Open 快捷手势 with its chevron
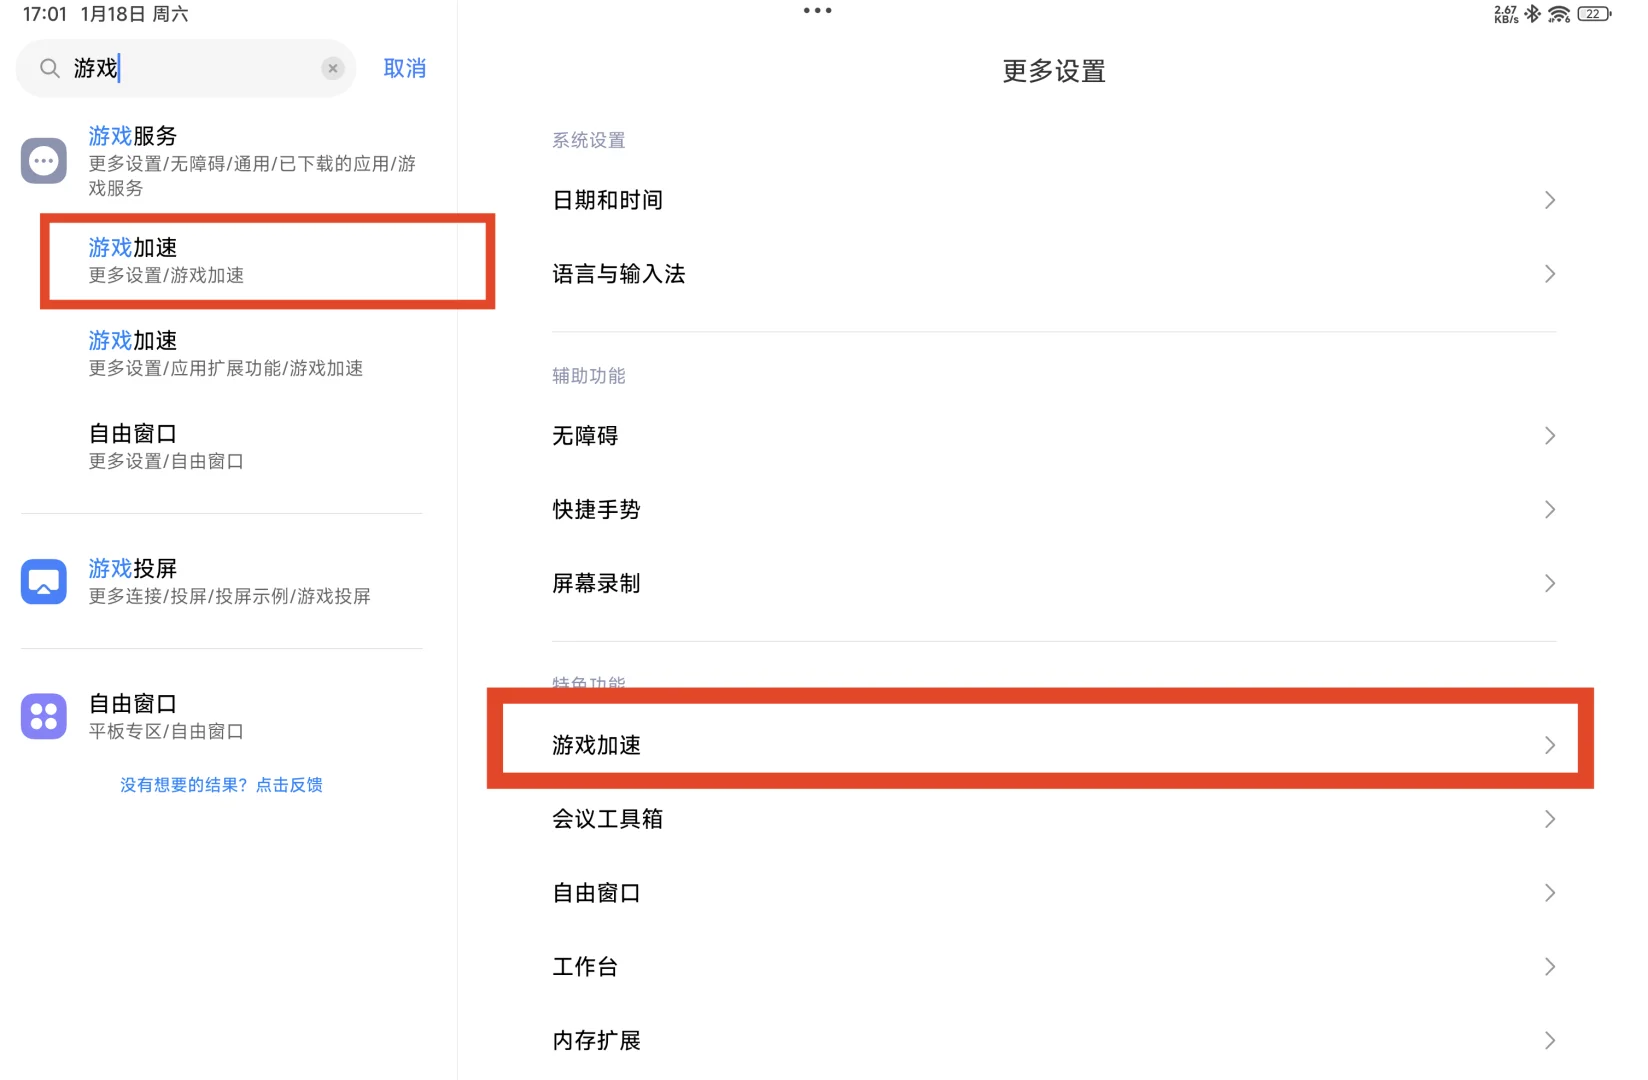Image resolution: width=1648 pixels, height=1080 pixels. [x=1549, y=510]
